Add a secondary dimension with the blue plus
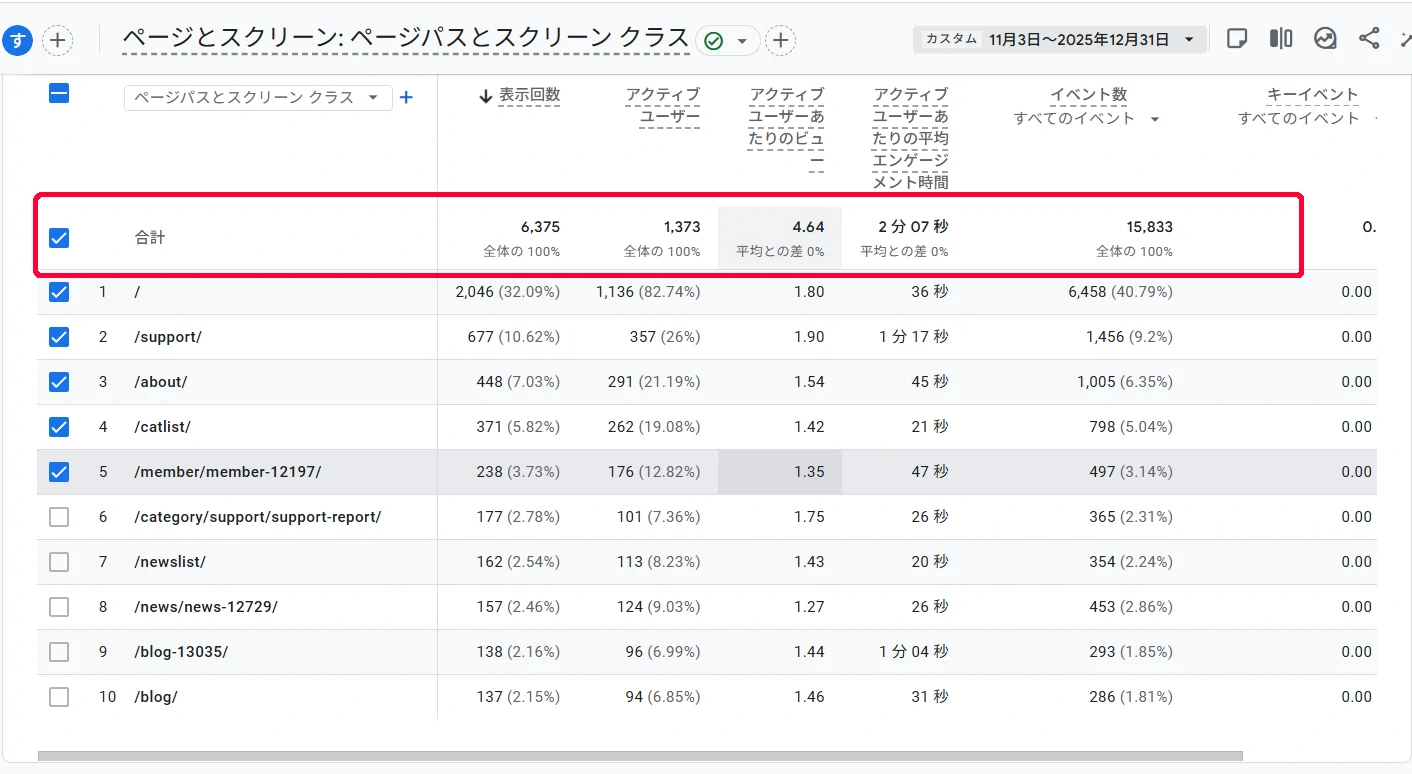This screenshot has width=1412, height=774. click(x=406, y=97)
